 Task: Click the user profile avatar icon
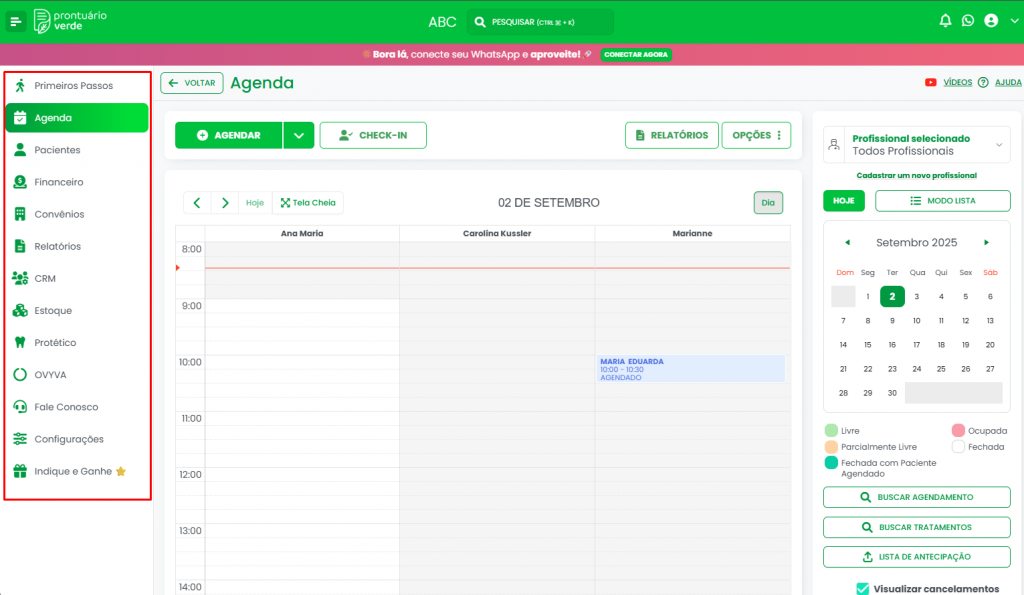991,21
